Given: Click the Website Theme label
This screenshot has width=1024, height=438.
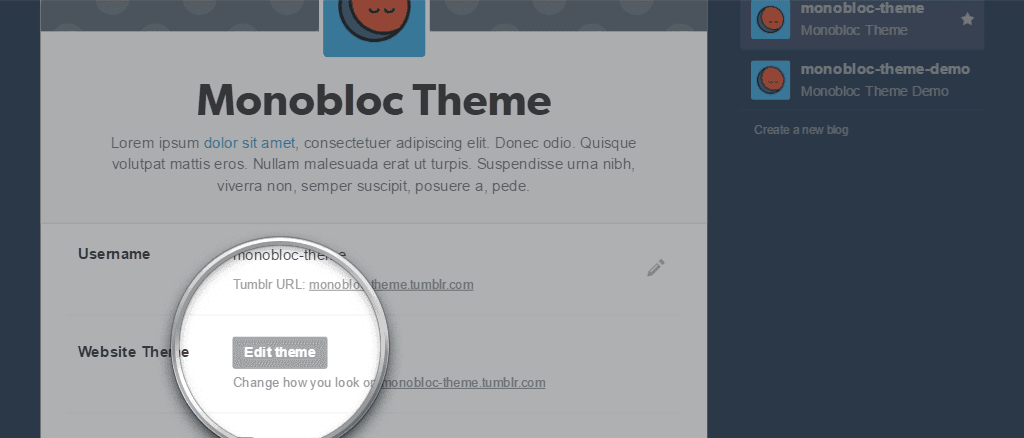Looking at the screenshot, I should [x=133, y=352].
